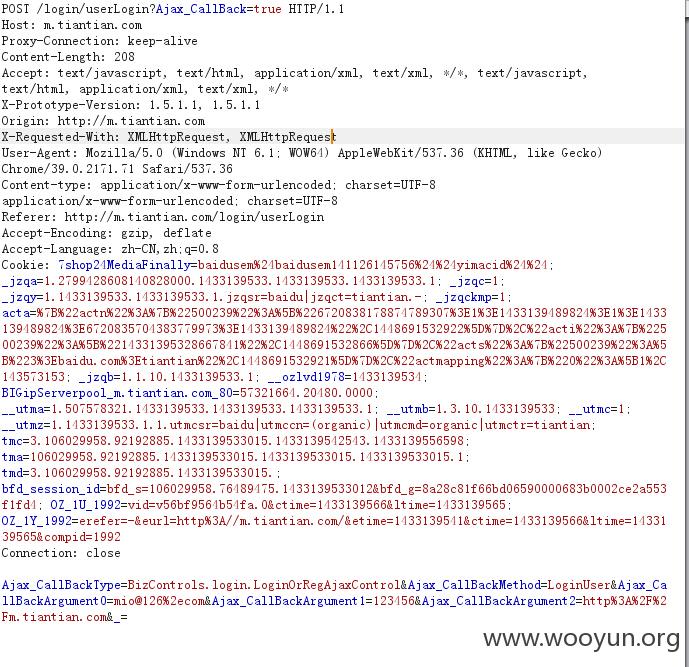Screen dimensions: 689x667
Task: Click the highlighted X-Requested-With header line
Action: pyautogui.click(x=169, y=137)
